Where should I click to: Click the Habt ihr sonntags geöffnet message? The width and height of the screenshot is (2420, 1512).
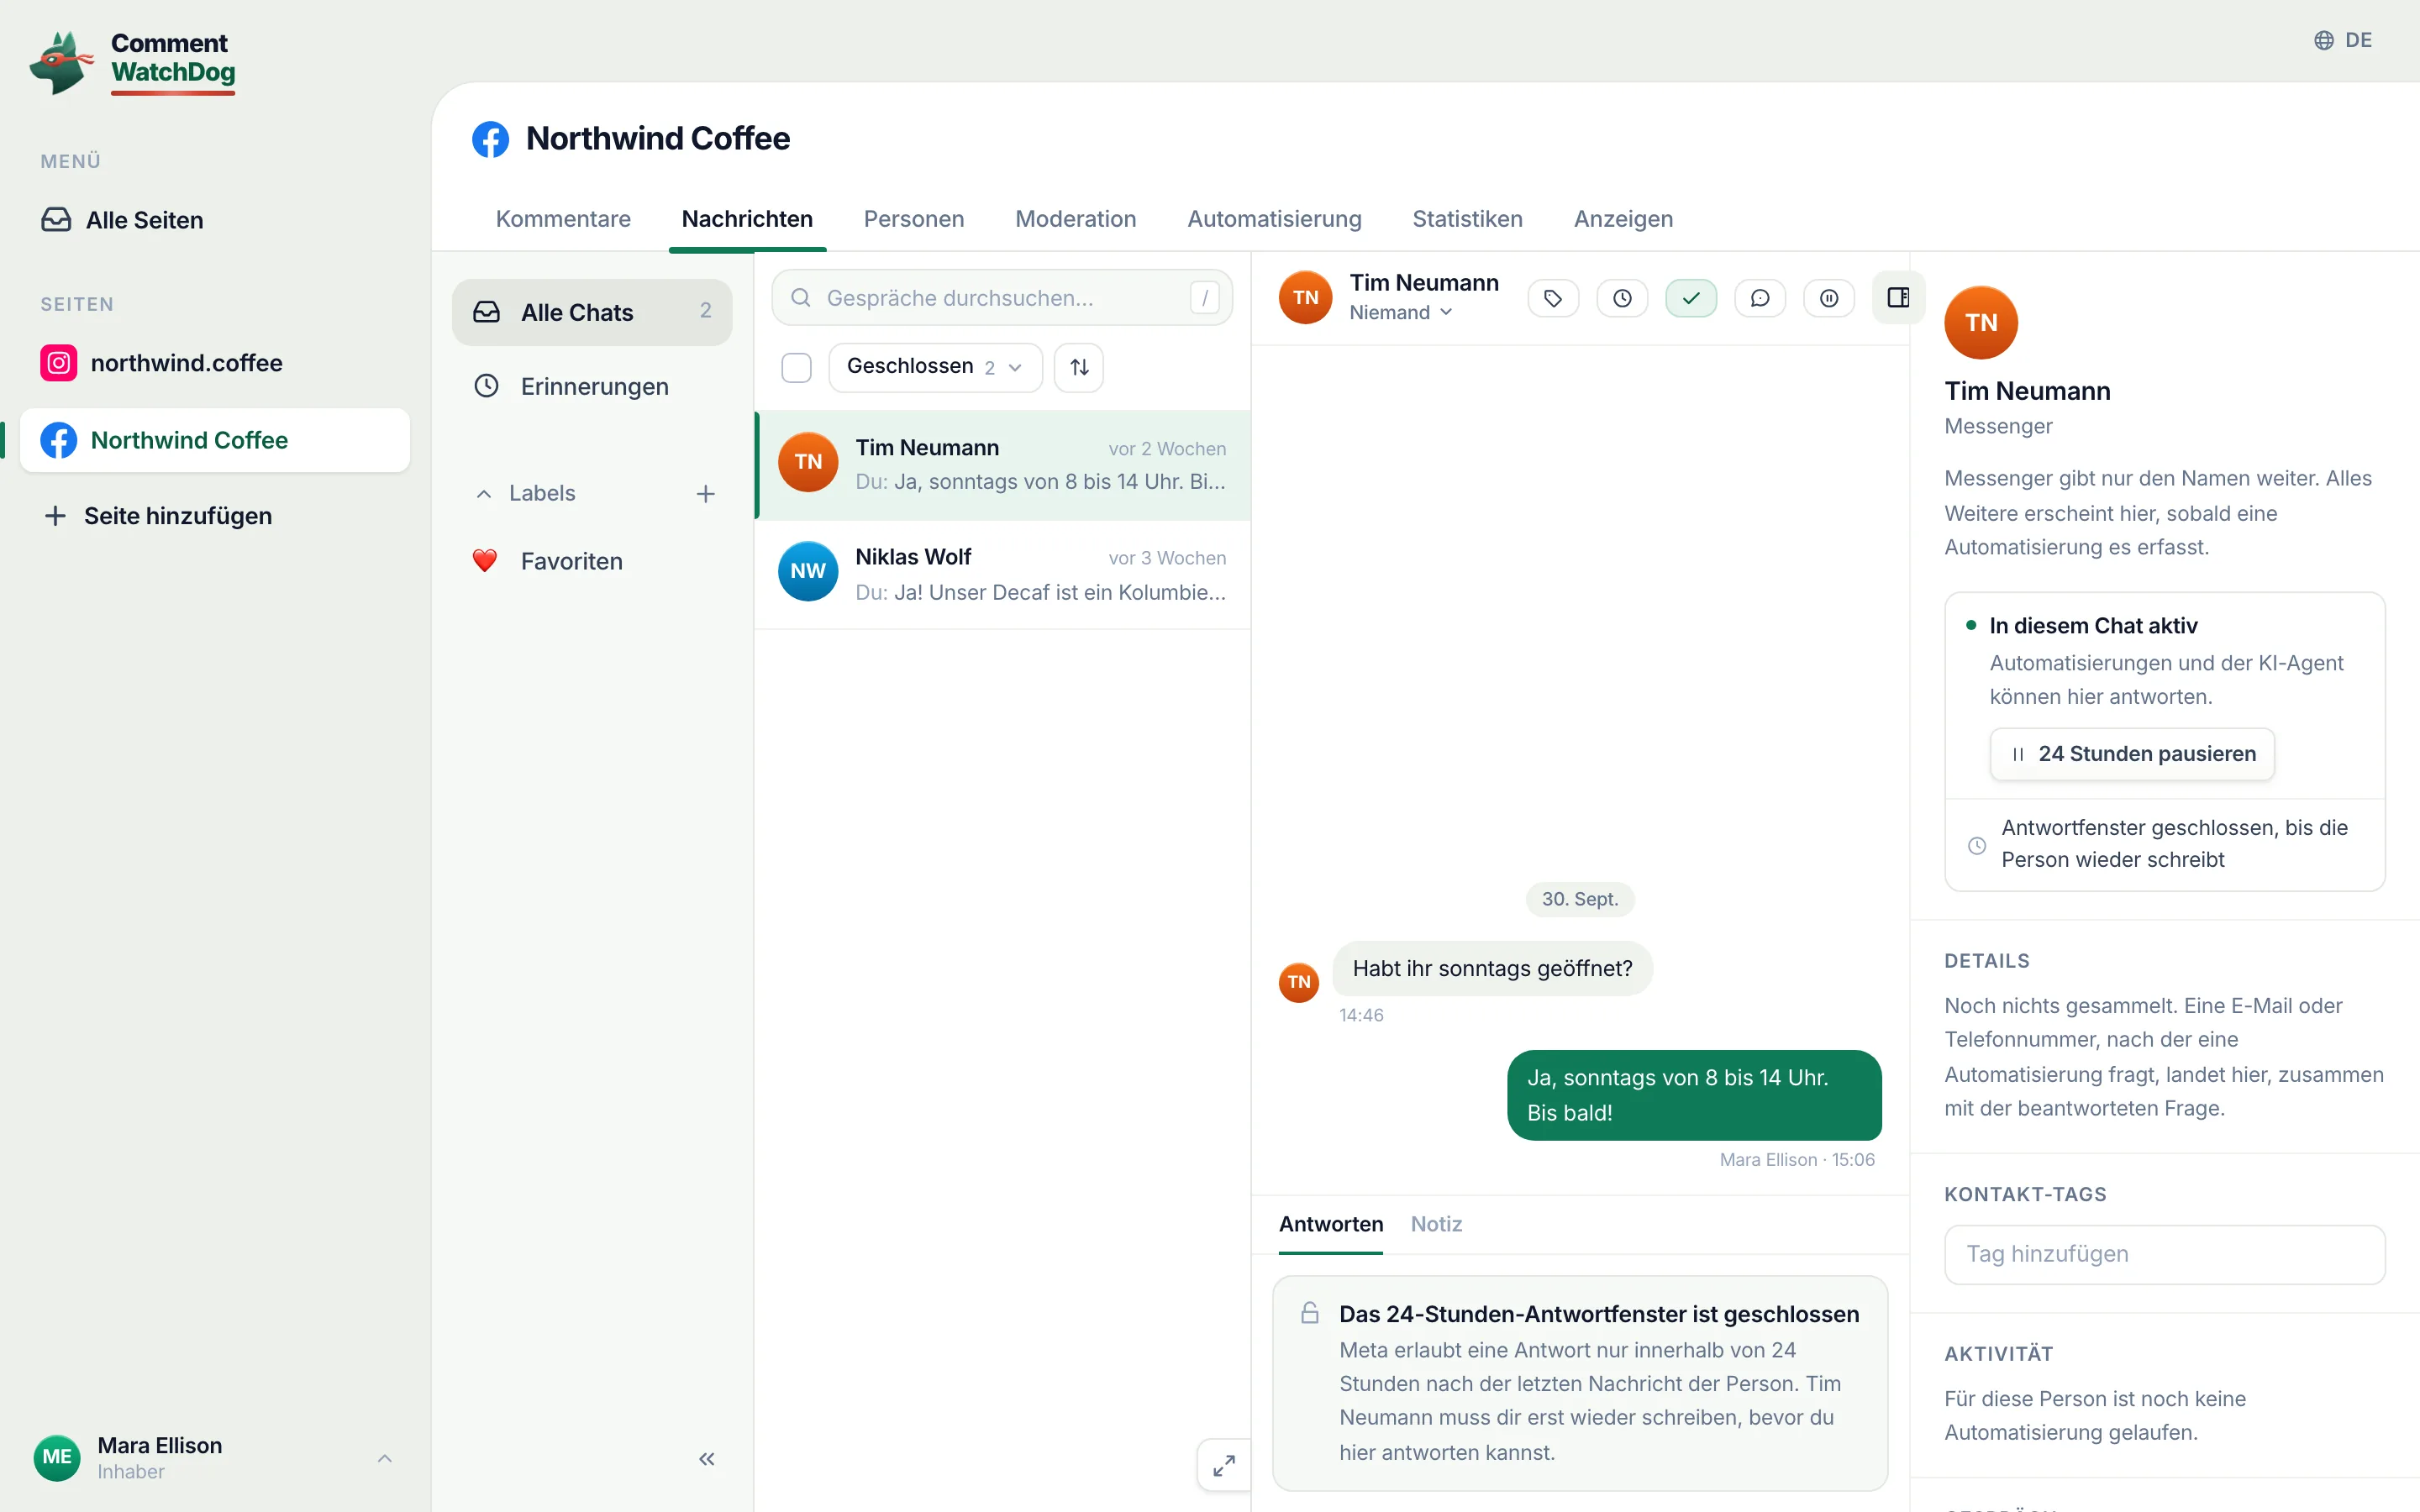1492,968
